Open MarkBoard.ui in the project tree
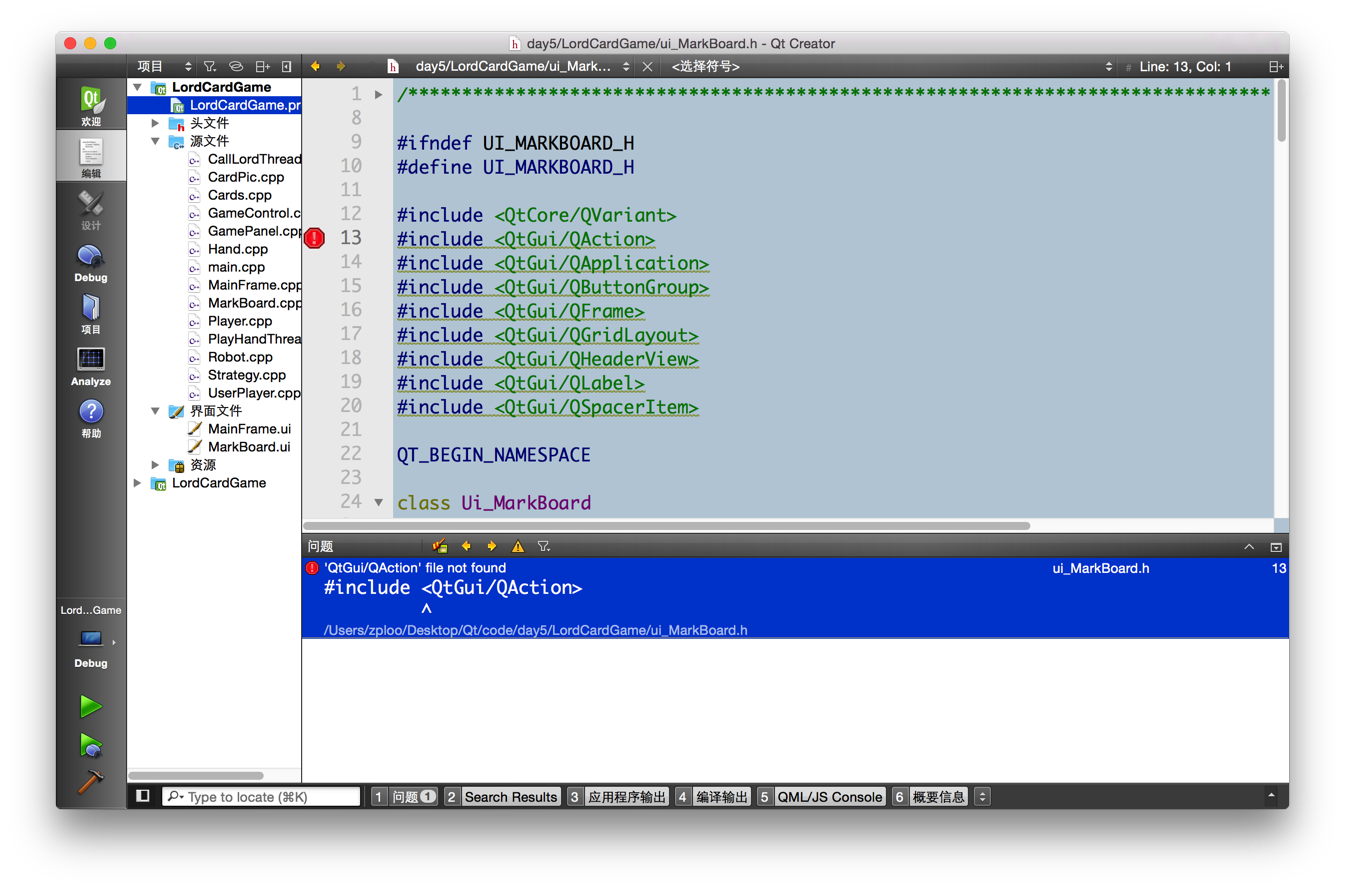1345x889 pixels. click(249, 447)
